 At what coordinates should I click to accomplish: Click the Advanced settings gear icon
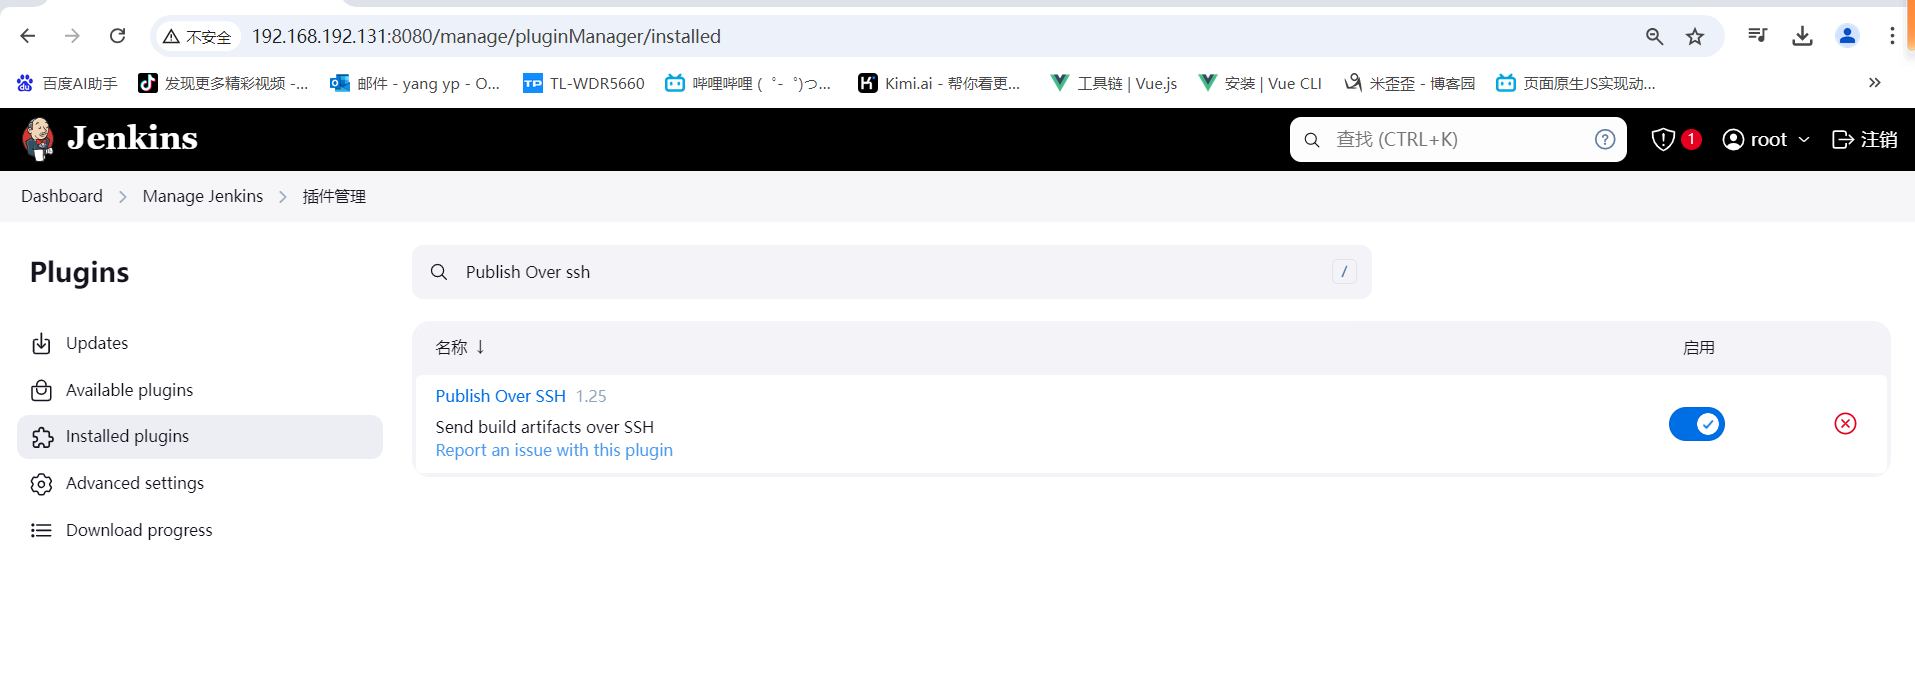pos(41,484)
